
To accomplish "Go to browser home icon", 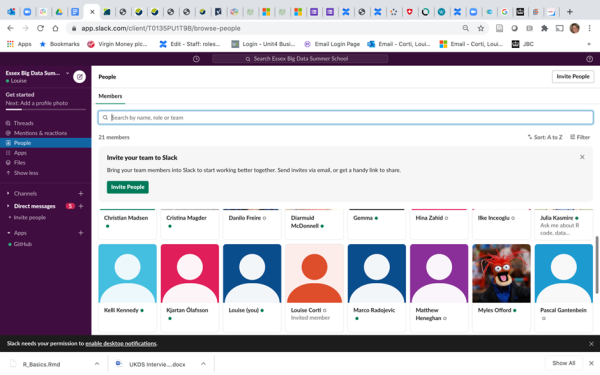I will [x=55, y=28].
